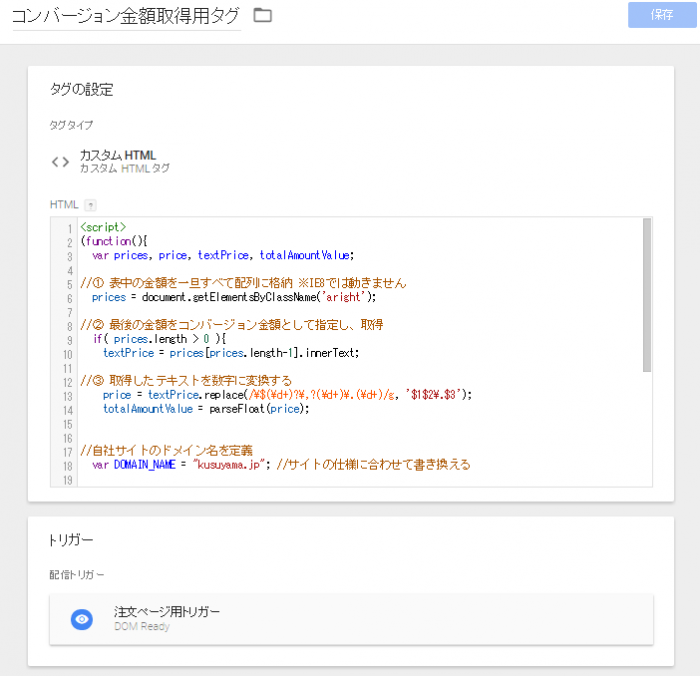Open the HTML field help question mark
Image resolution: width=700 pixels, height=676 pixels.
pos(90,204)
